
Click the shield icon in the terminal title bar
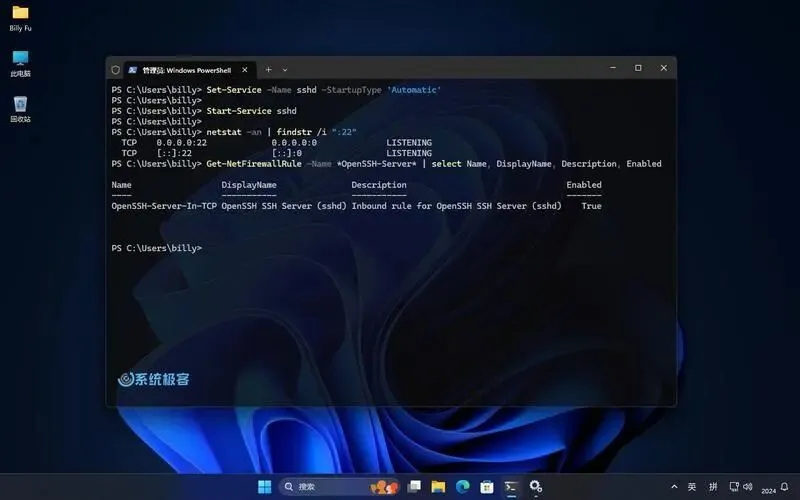tap(115, 70)
